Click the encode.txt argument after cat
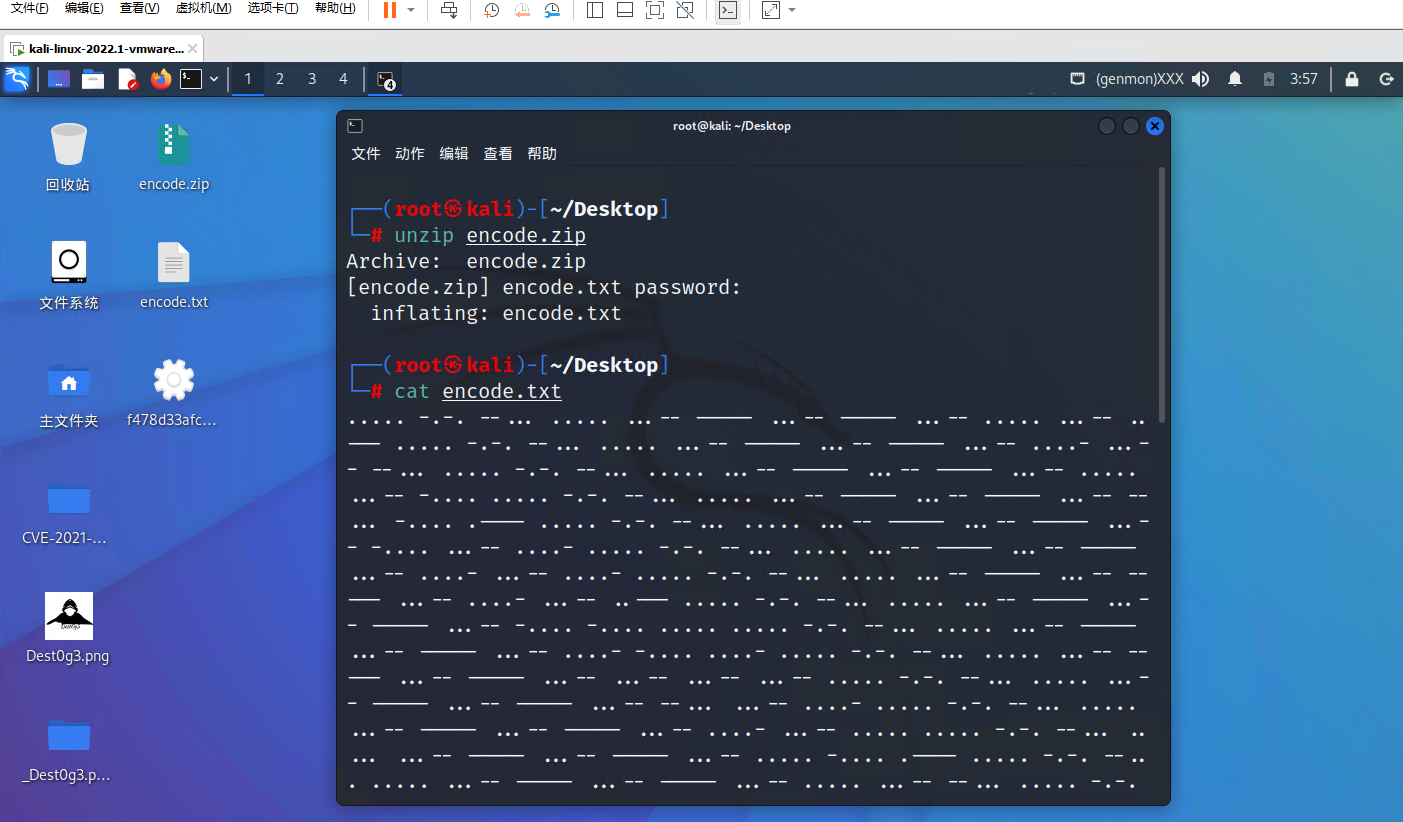Image resolution: width=1403 pixels, height=822 pixels. tap(502, 391)
